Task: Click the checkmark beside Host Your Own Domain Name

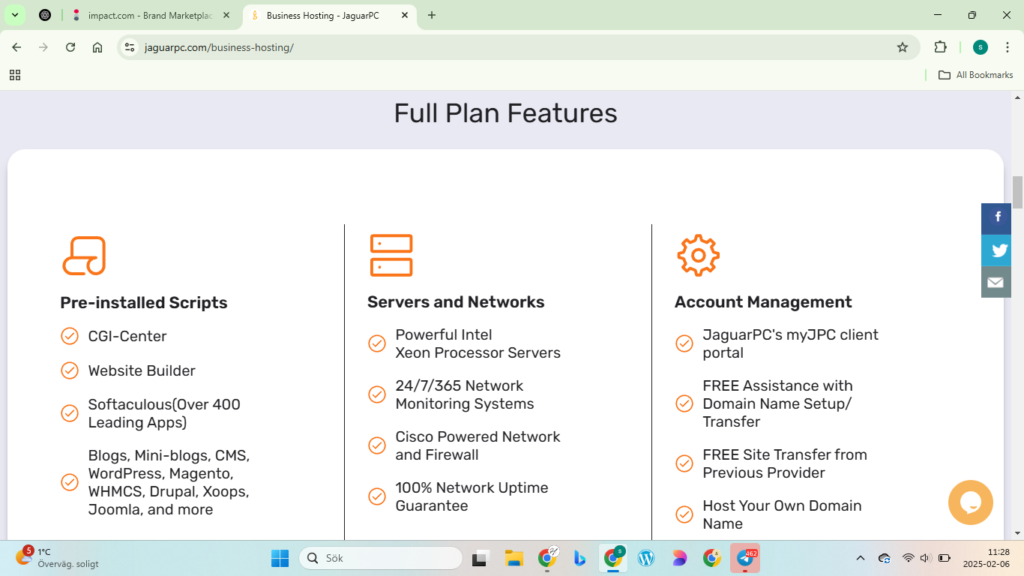Action: click(684, 515)
